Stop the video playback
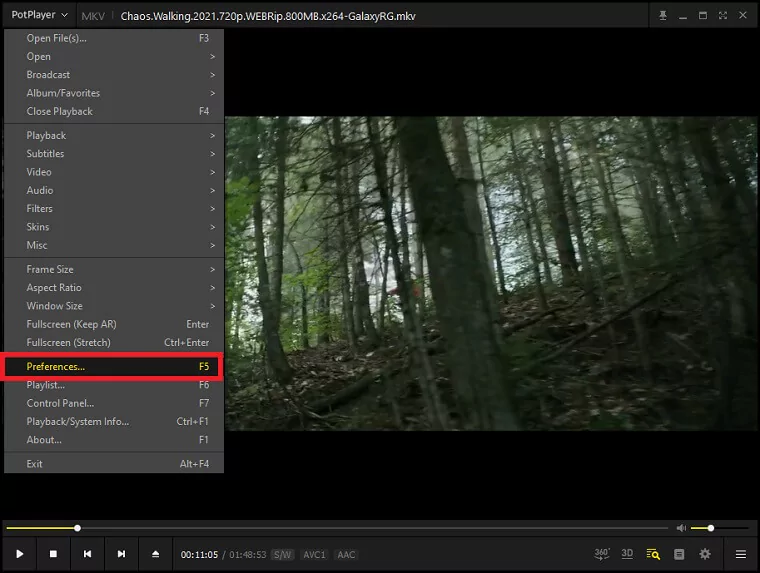This screenshot has width=760, height=573. (54, 554)
